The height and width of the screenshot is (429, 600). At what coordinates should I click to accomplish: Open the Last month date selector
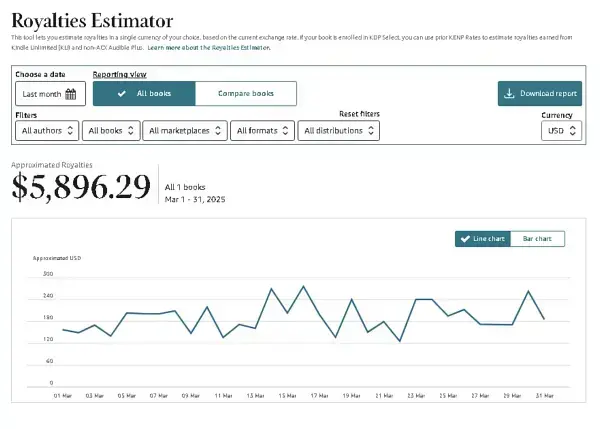point(50,94)
